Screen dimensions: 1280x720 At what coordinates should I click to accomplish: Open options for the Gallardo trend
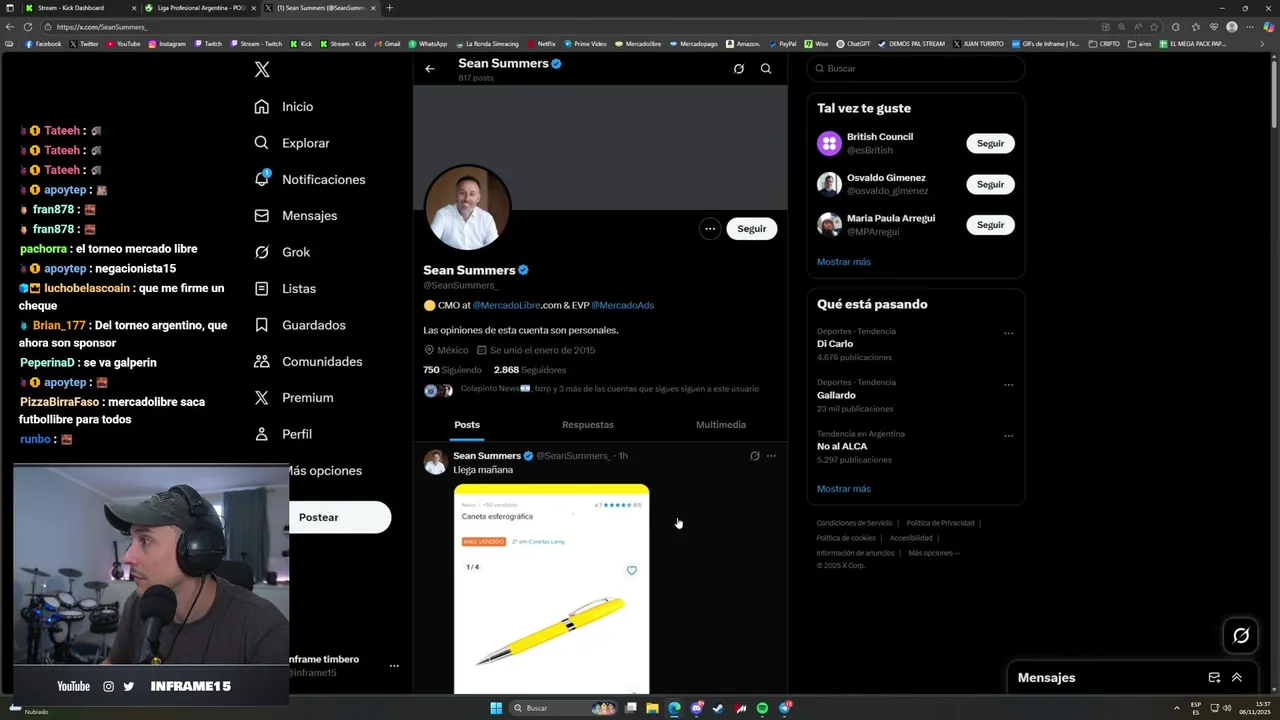(x=1008, y=385)
